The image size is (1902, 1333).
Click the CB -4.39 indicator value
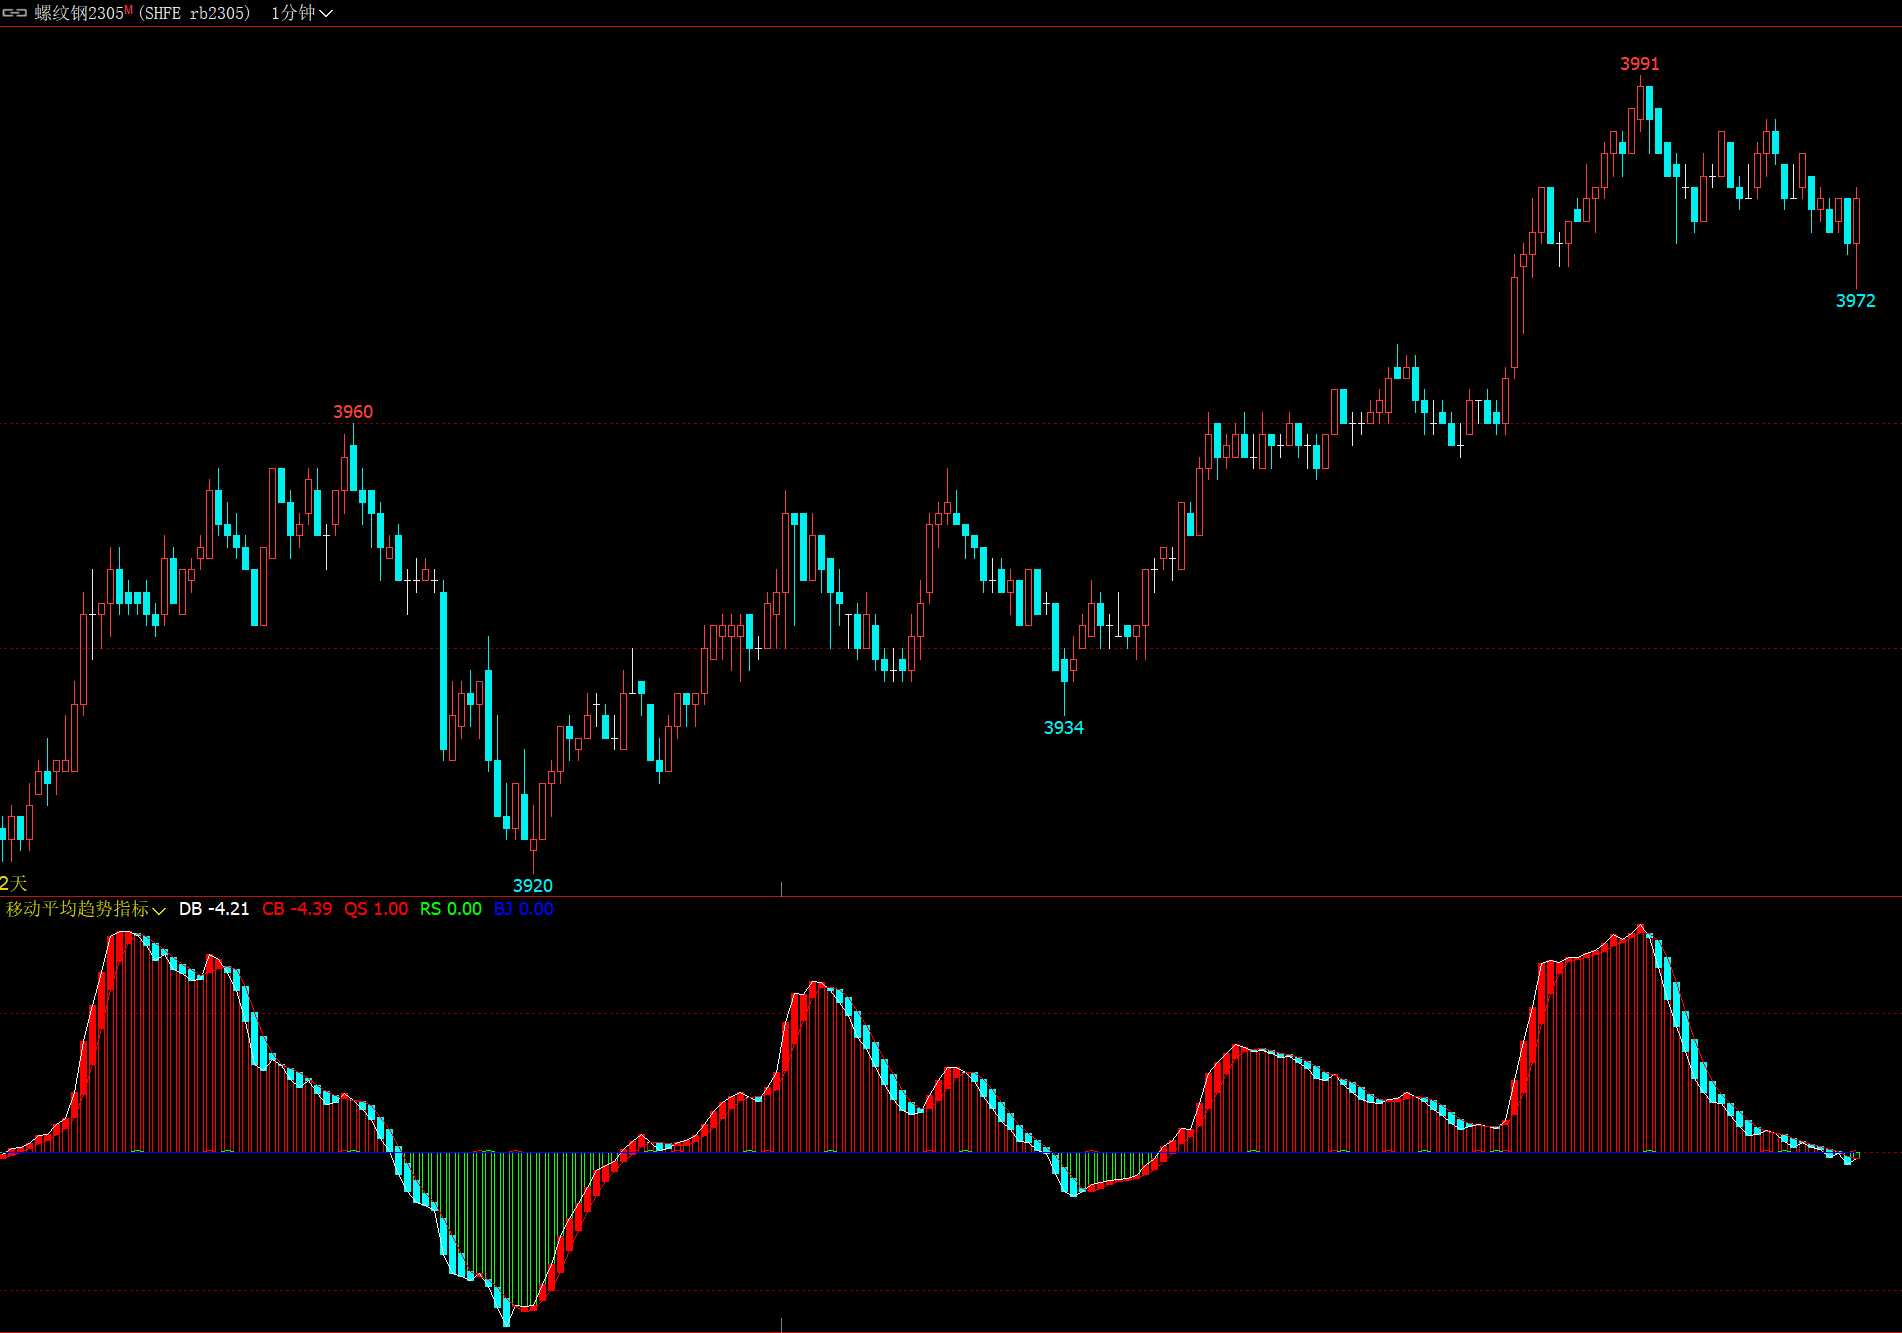(x=297, y=909)
